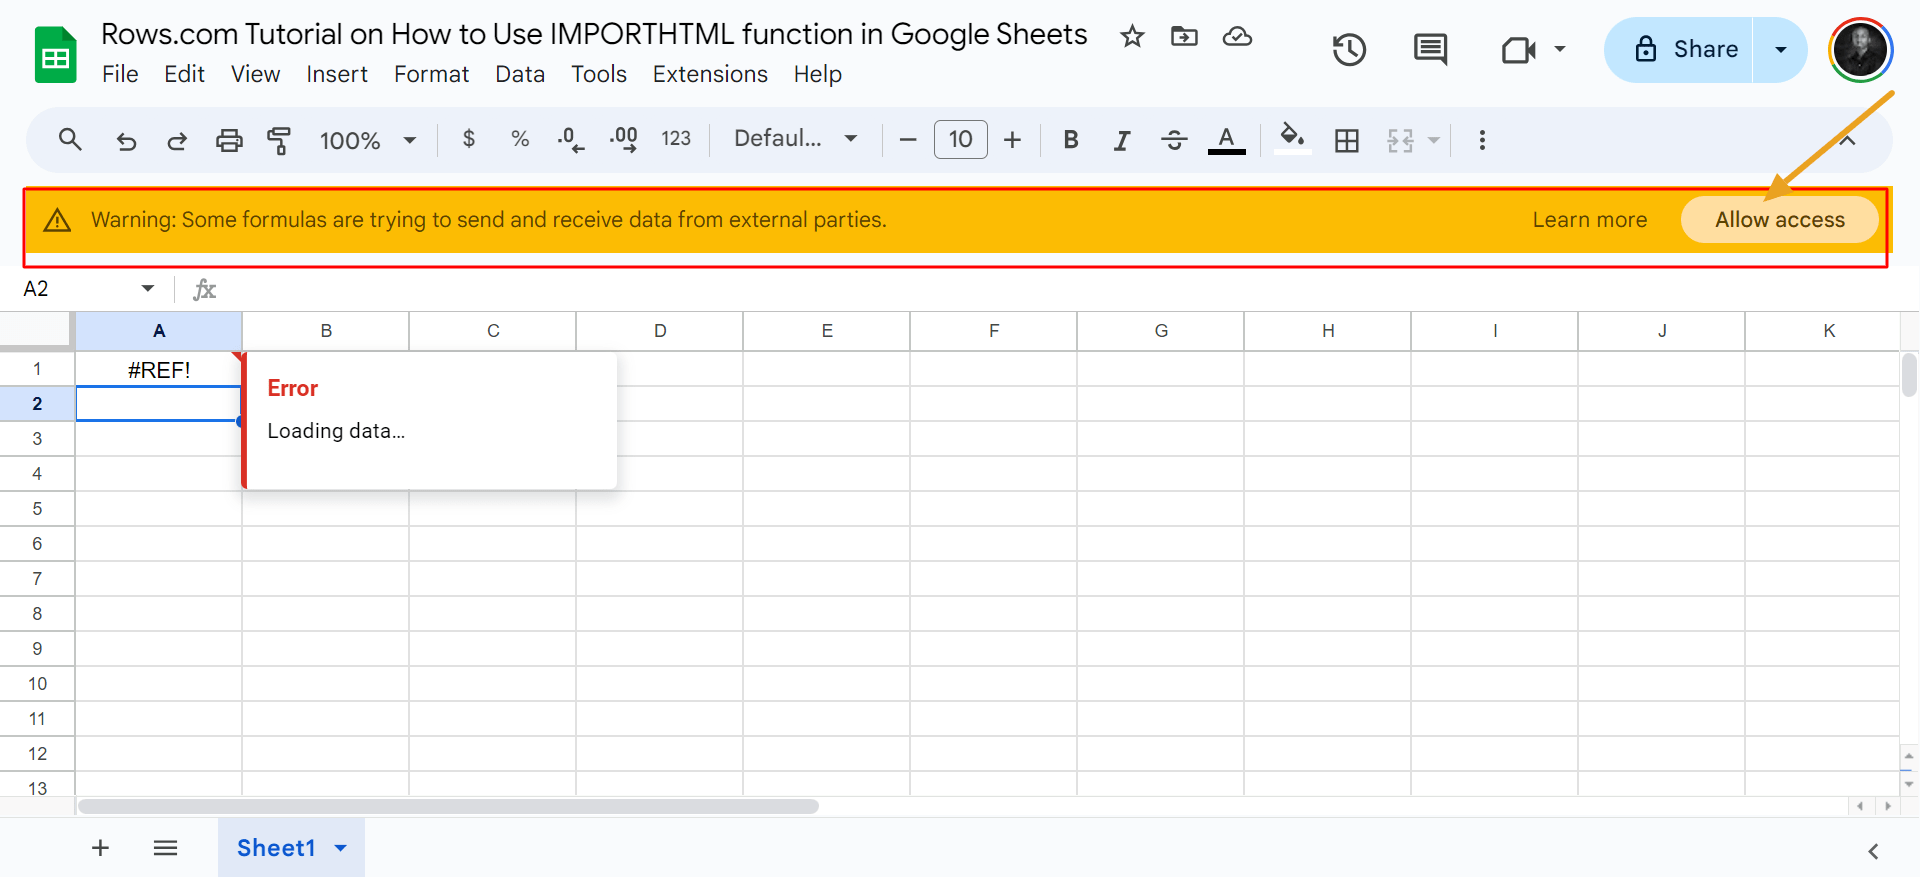The height and width of the screenshot is (878, 1920).
Task: Activate the paint format tool
Action: click(279, 141)
